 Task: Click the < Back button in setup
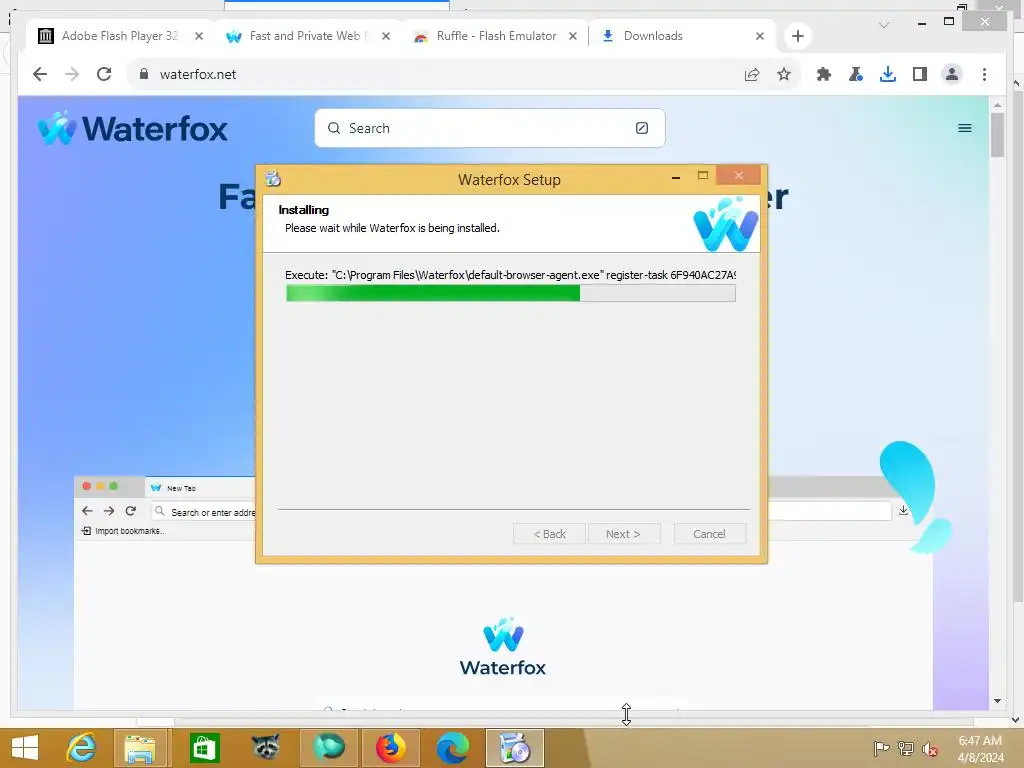(549, 534)
